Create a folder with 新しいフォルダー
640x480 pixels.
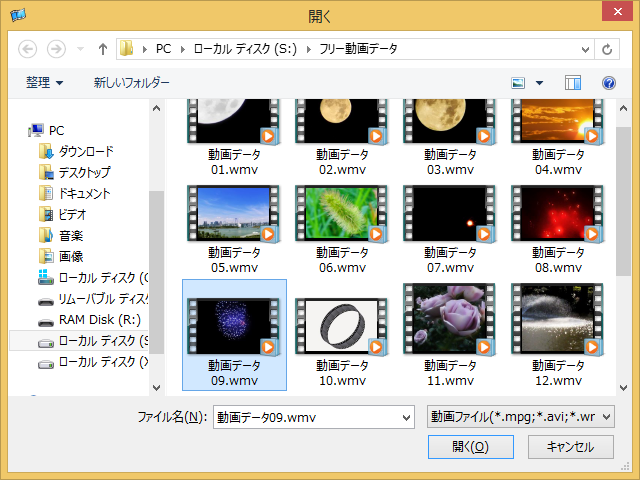pyautogui.click(x=131, y=83)
